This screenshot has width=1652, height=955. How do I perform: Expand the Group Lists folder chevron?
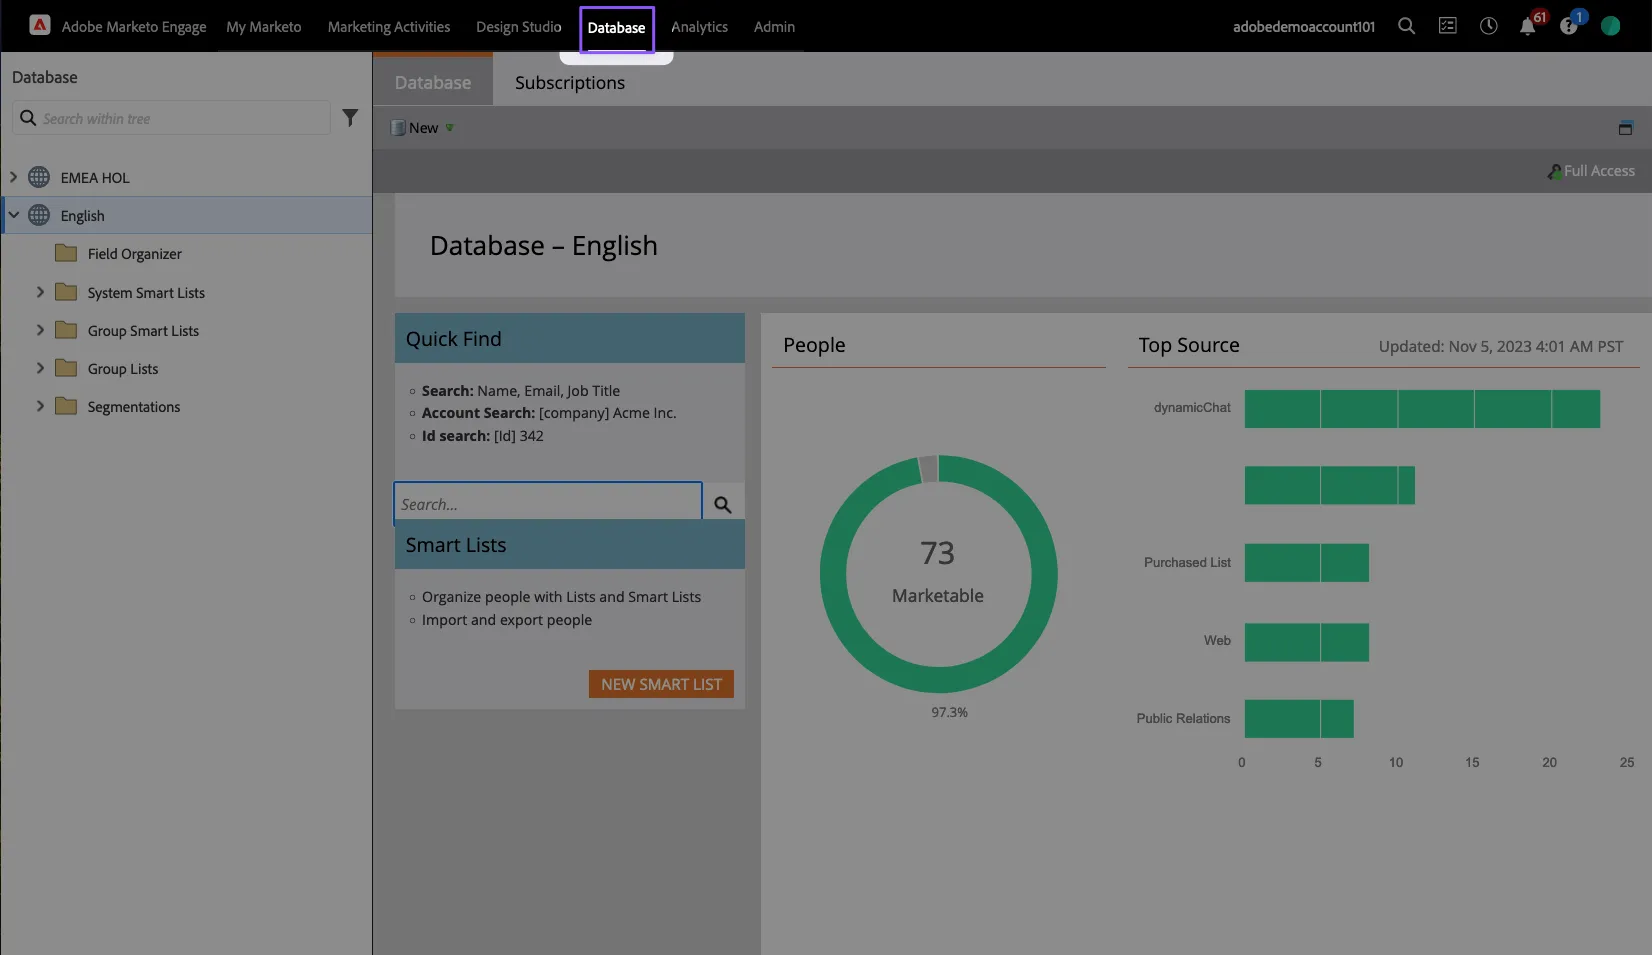tap(40, 368)
